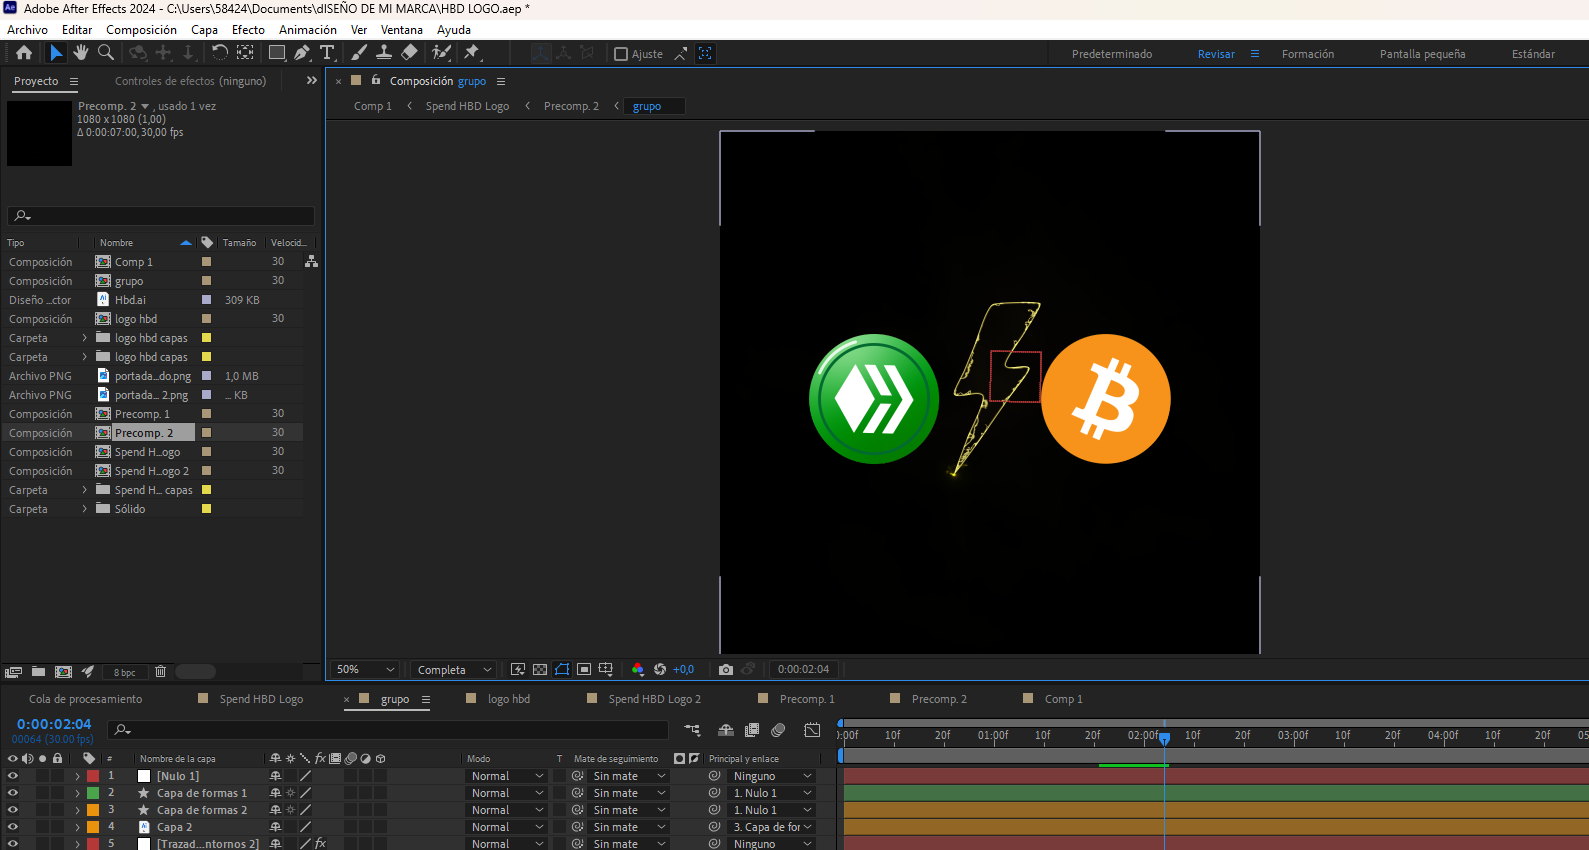Select the Pan Behind anchor point tool
1589x850 pixels.
tap(245, 53)
